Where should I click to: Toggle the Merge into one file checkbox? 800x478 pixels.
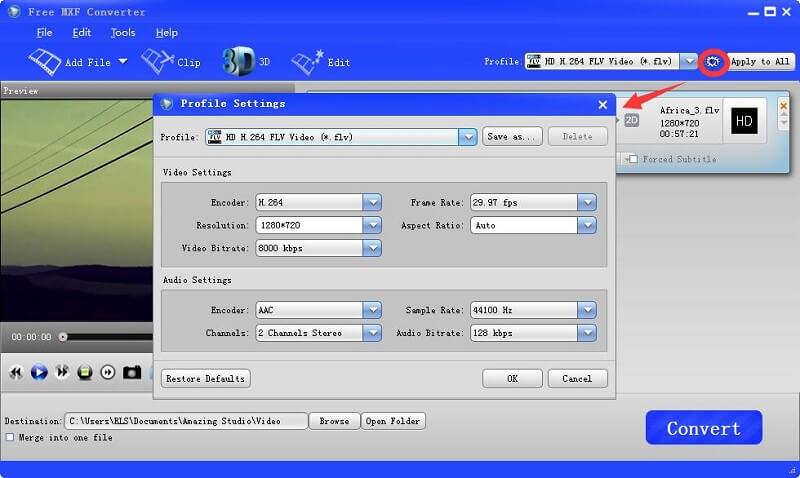point(10,437)
